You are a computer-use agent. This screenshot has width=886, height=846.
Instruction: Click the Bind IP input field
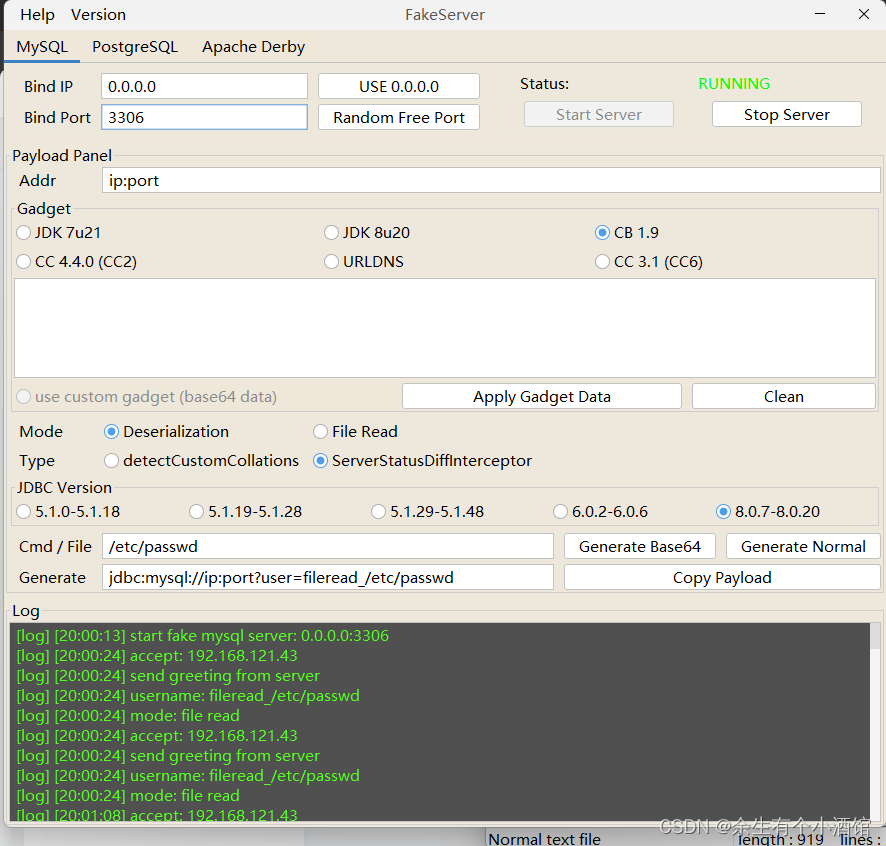point(205,86)
